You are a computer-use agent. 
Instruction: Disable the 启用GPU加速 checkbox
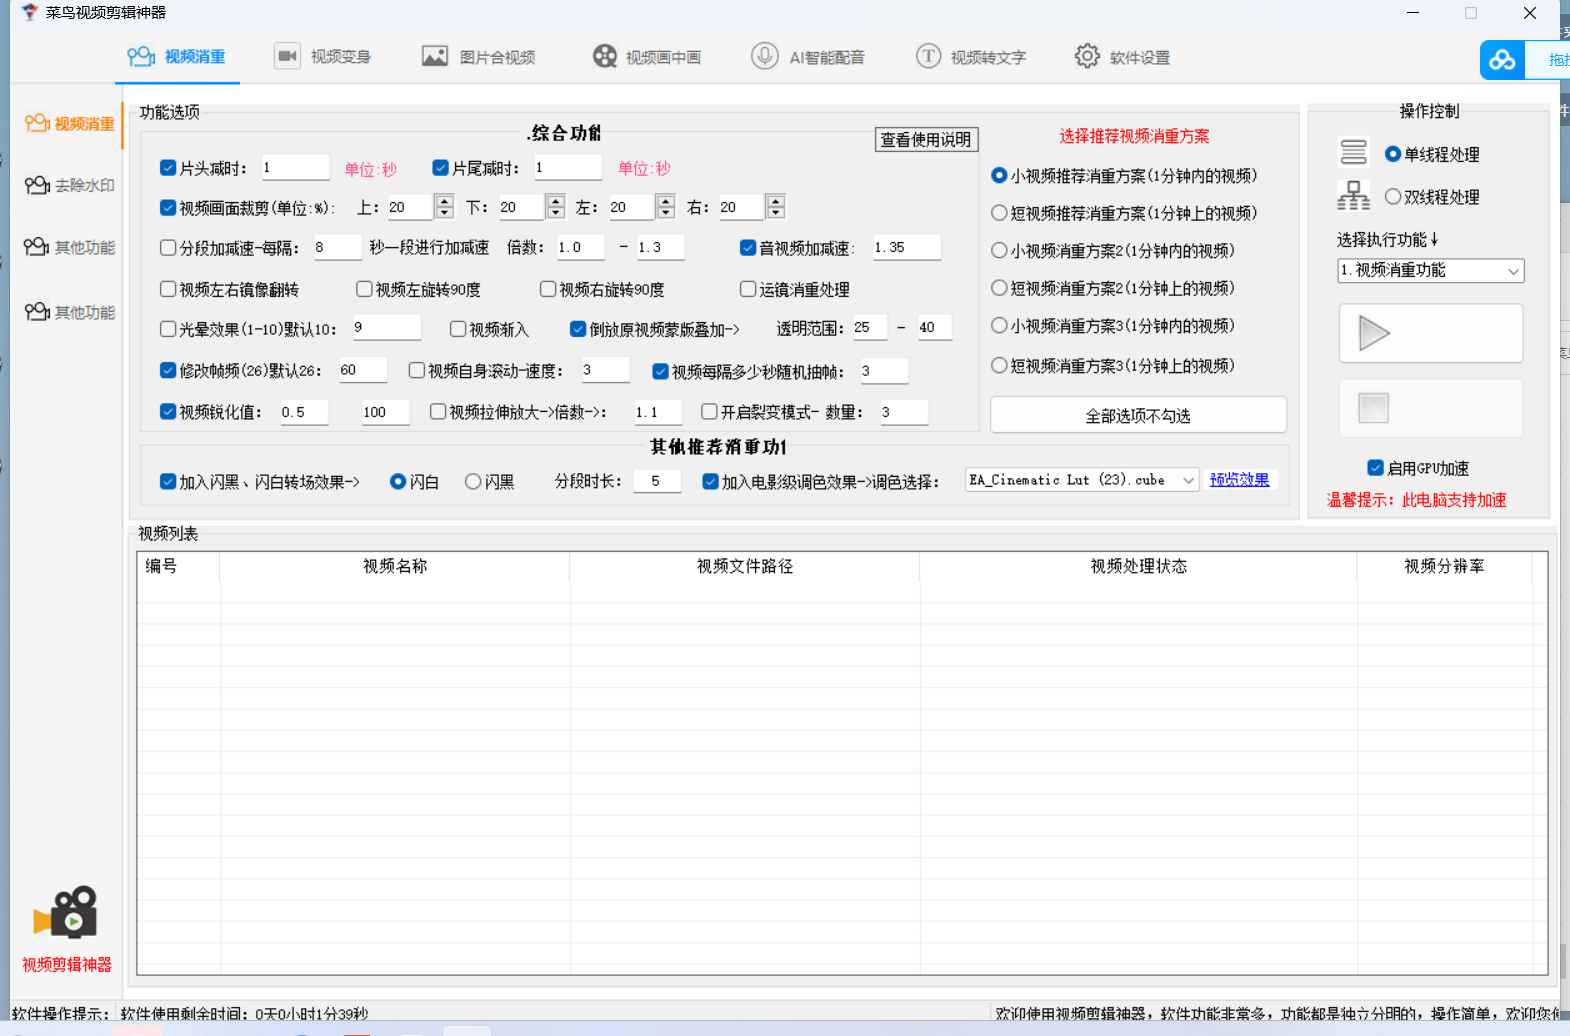tap(1376, 468)
